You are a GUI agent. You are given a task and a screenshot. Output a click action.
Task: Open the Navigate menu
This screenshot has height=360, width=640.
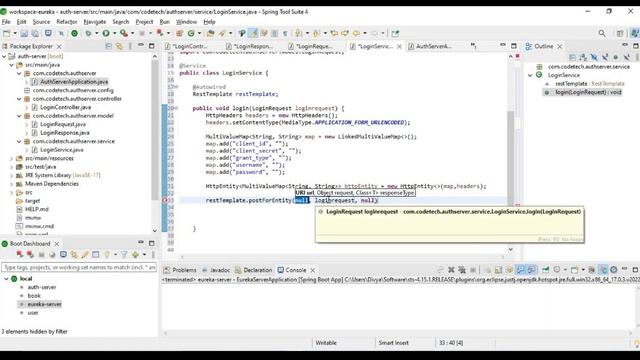point(95,22)
